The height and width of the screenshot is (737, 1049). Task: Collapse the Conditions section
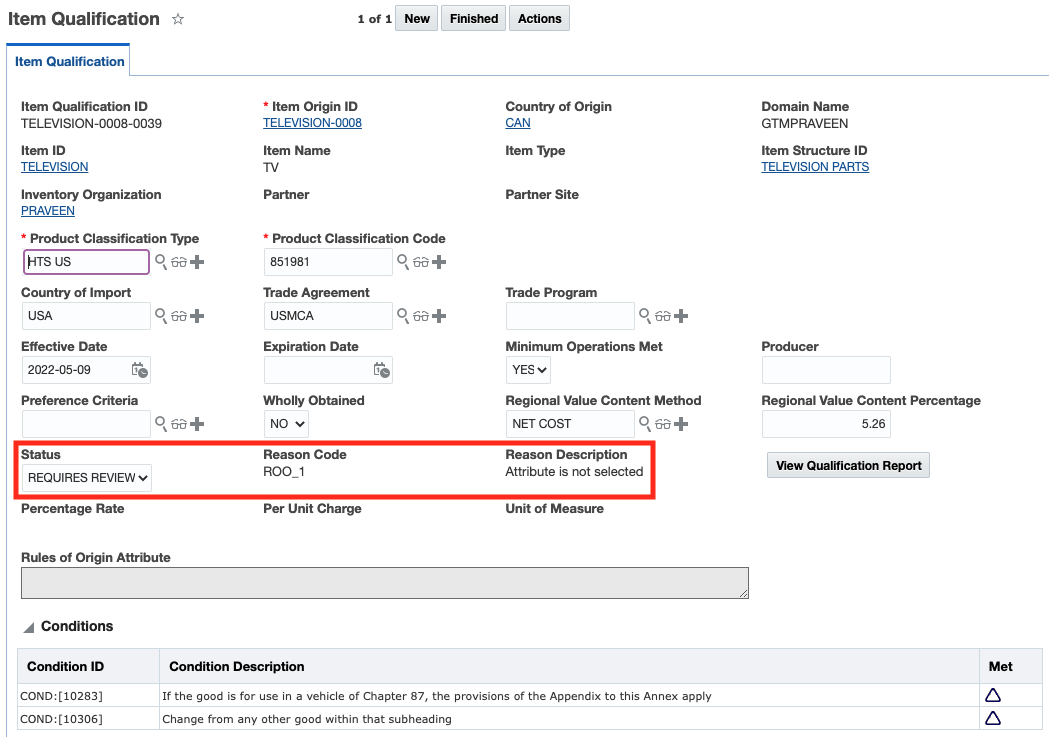pyautogui.click(x=30, y=627)
